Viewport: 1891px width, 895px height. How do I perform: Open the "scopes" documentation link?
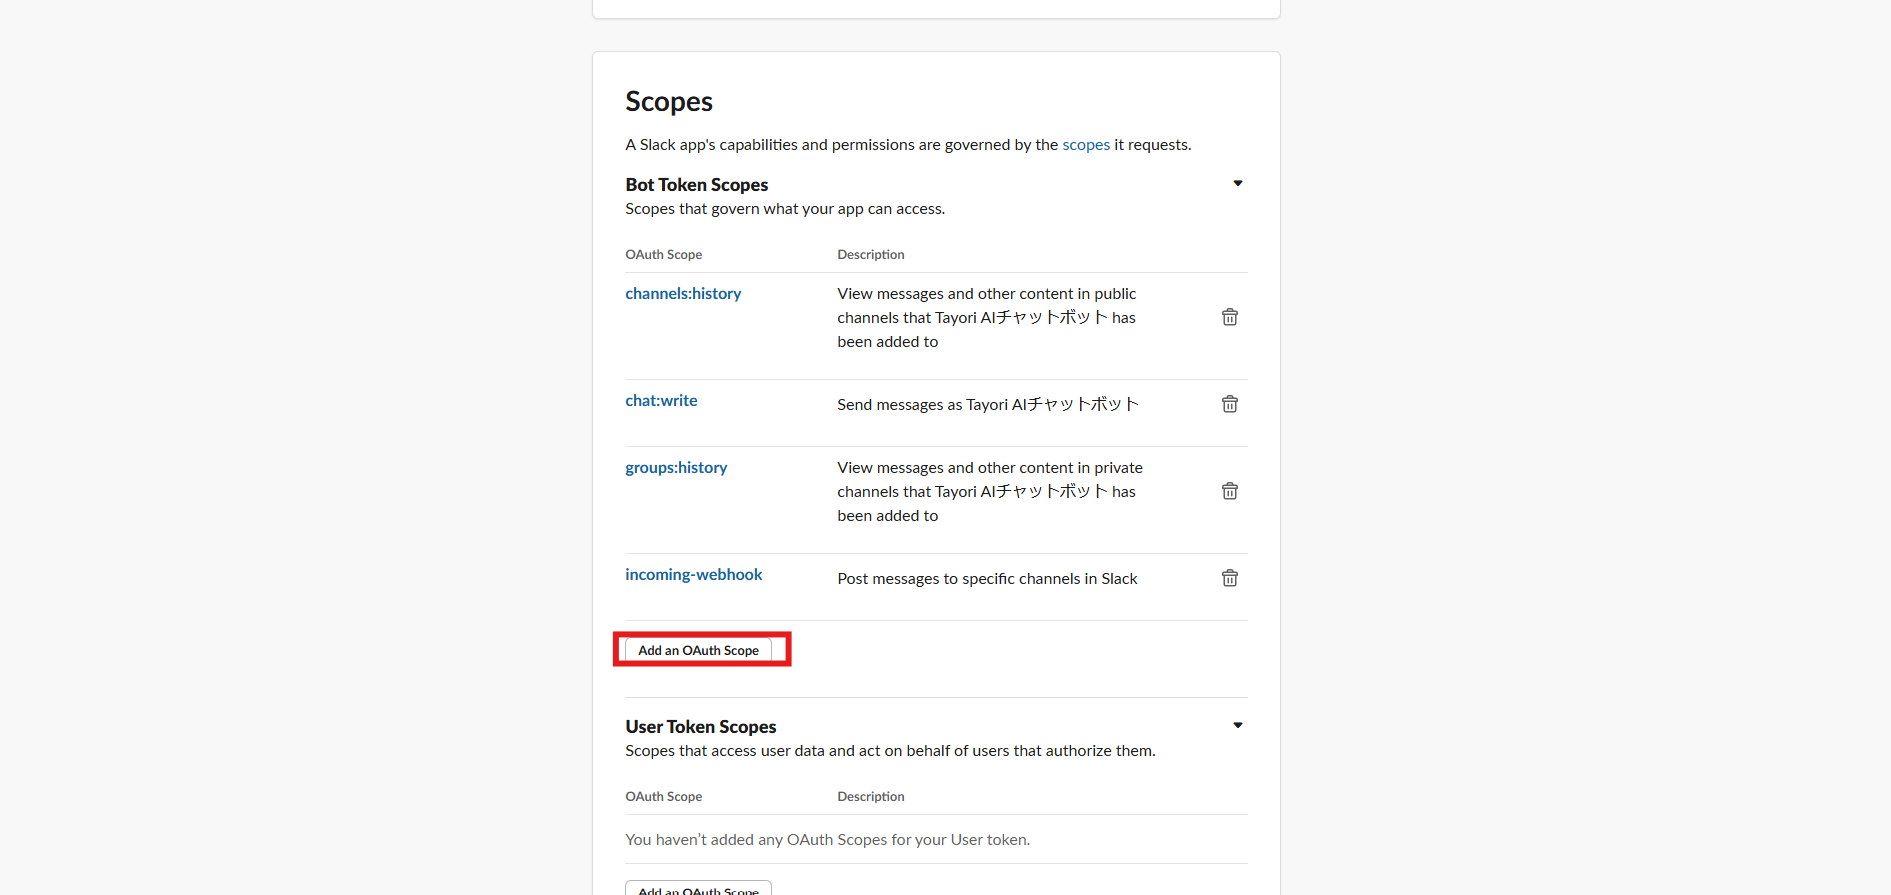coord(1086,145)
